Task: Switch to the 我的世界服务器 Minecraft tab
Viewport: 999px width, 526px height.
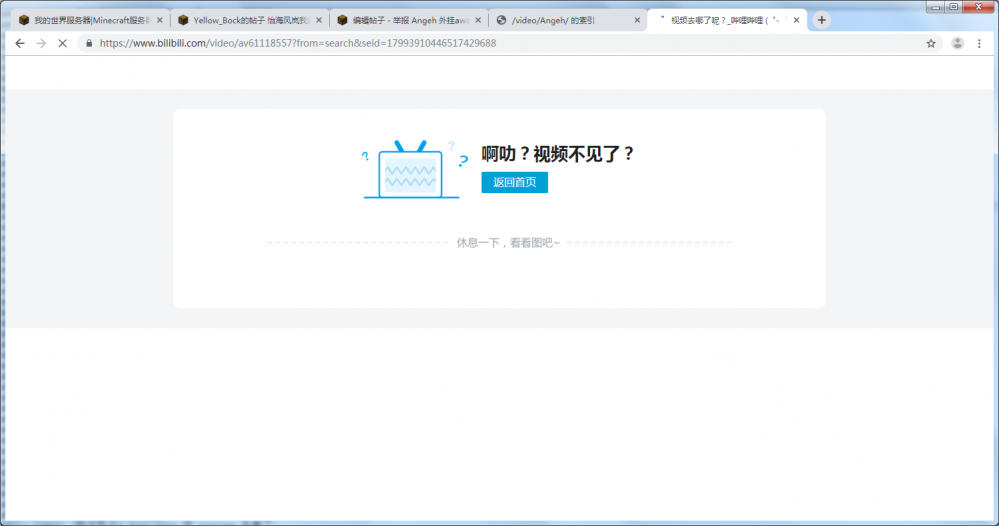Action: pos(90,20)
